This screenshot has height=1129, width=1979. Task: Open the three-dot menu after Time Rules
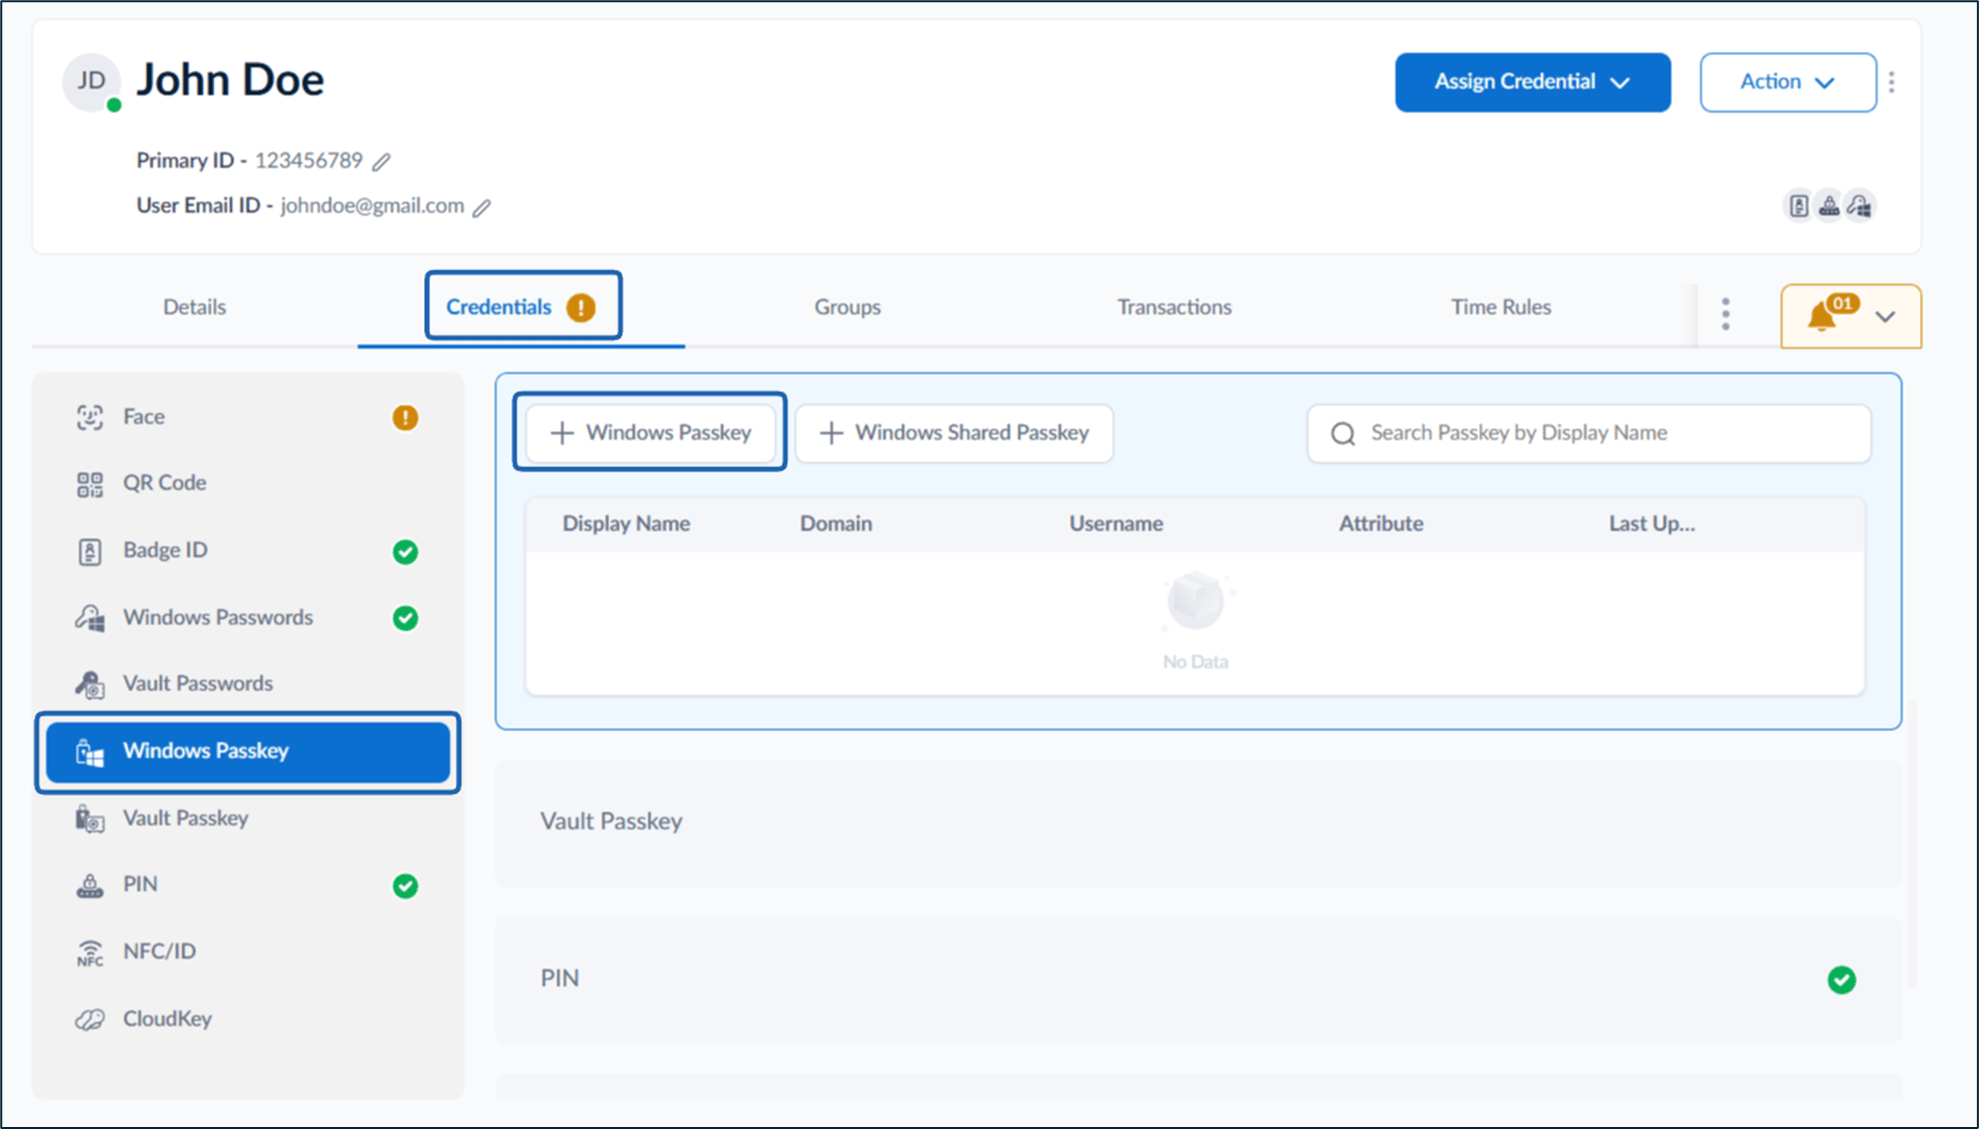(x=1725, y=314)
